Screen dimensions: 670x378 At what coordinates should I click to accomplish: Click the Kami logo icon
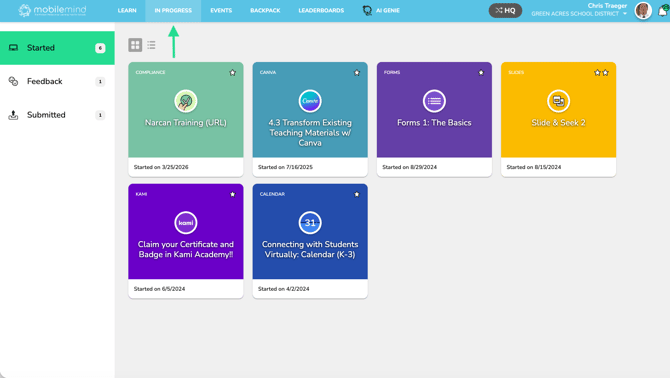tap(185, 223)
